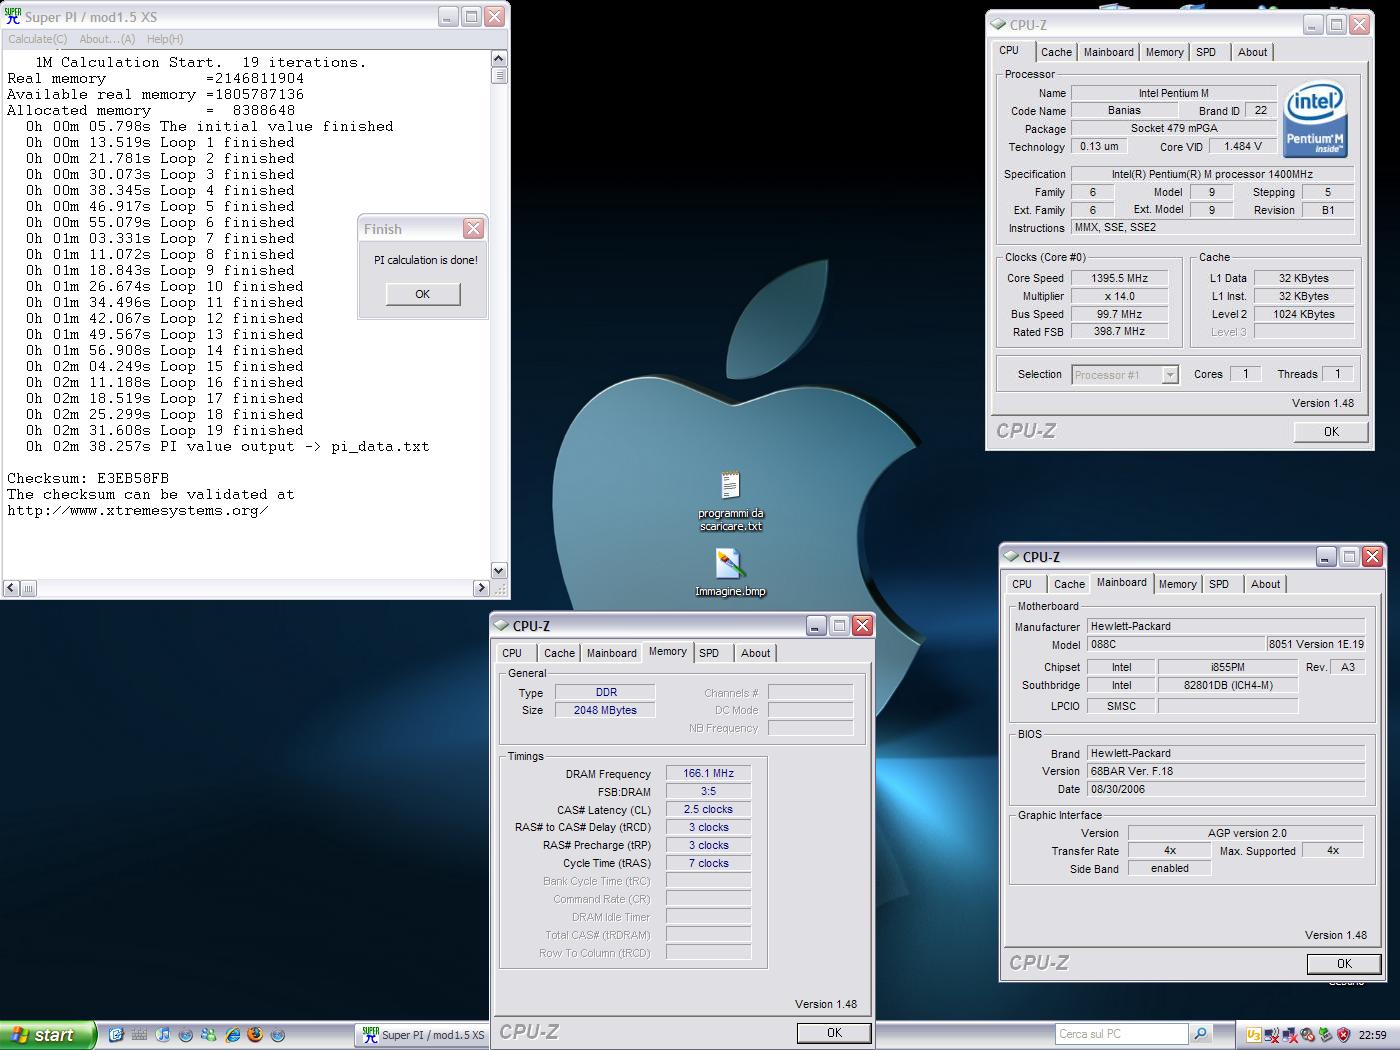The width and height of the screenshot is (1400, 1050).
Task: Click the Super PI vertical scrollbar down arrow
Action: [x=499, y=570]
